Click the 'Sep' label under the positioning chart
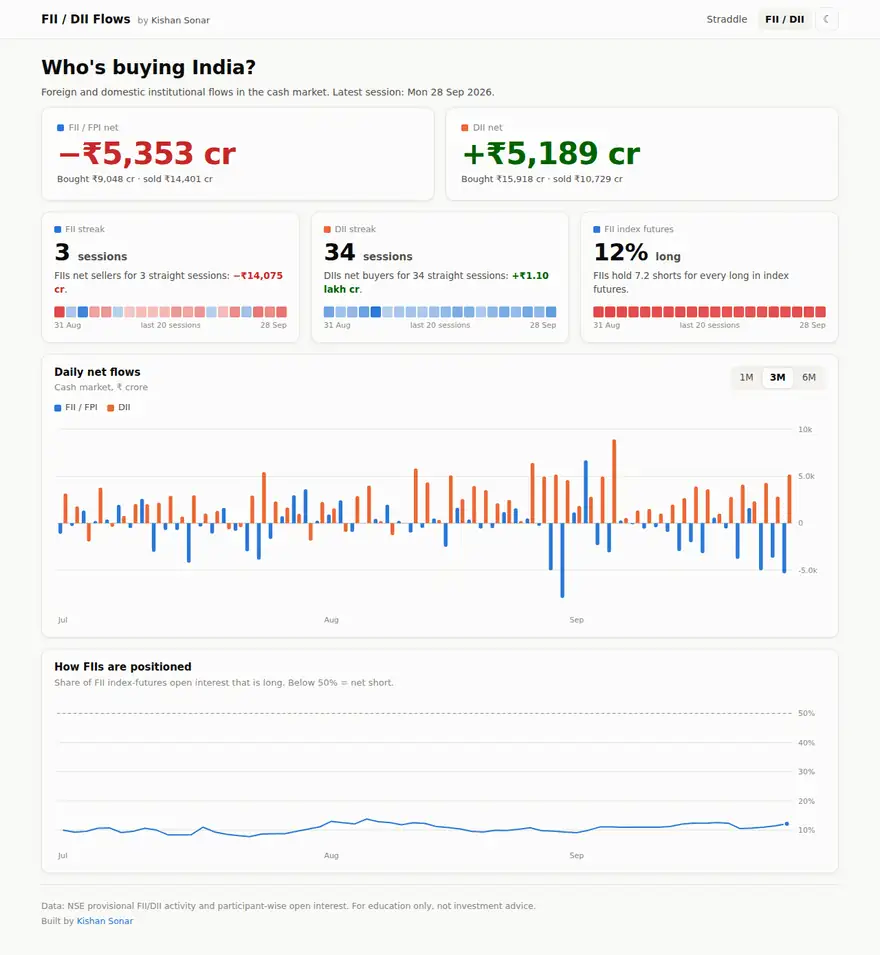The height and width of the screenshot is (955, 880). click(x=577, y=856)
